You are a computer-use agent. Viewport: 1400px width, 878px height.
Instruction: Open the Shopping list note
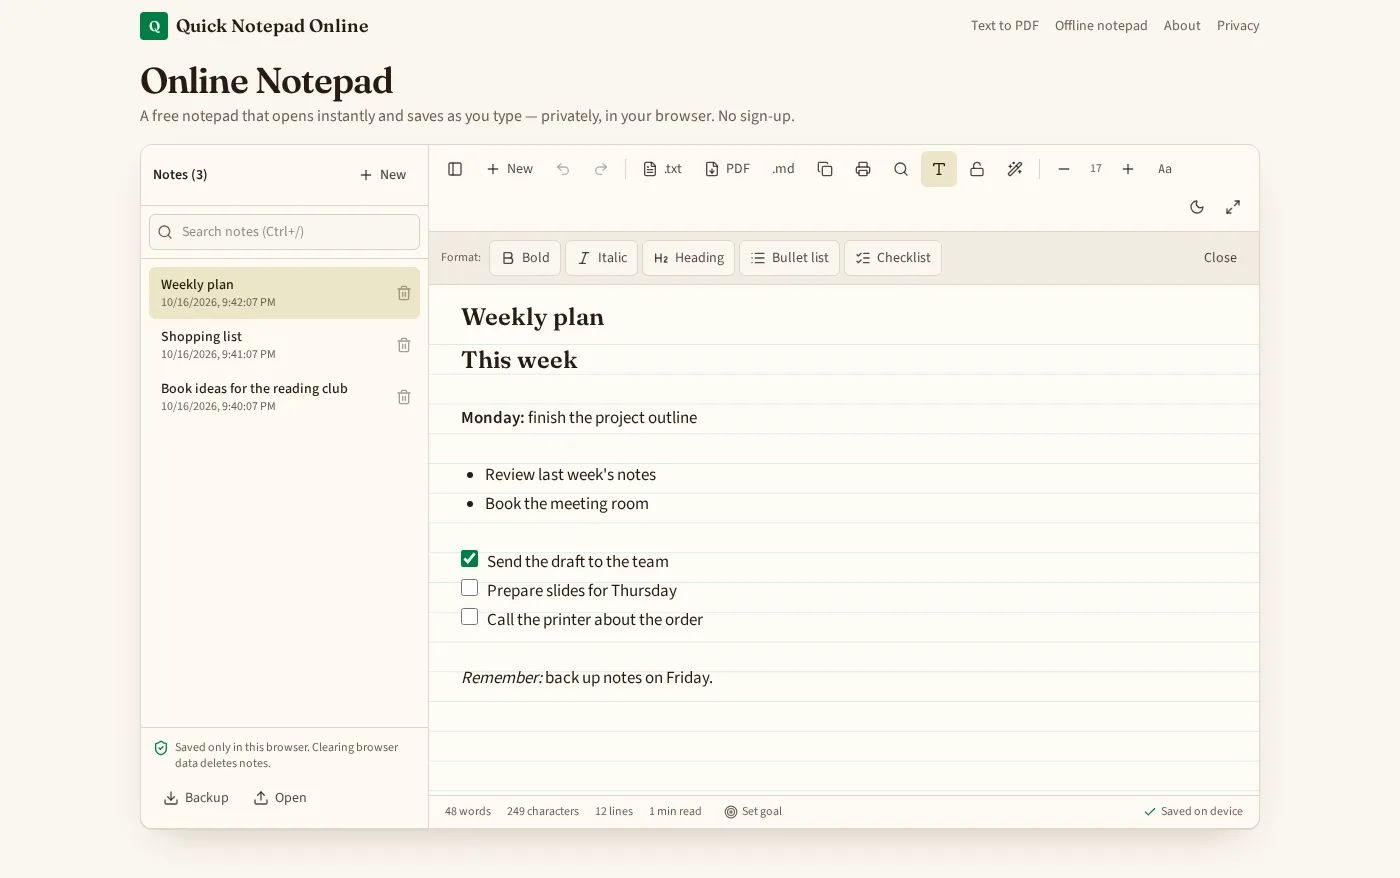(284, 345)
